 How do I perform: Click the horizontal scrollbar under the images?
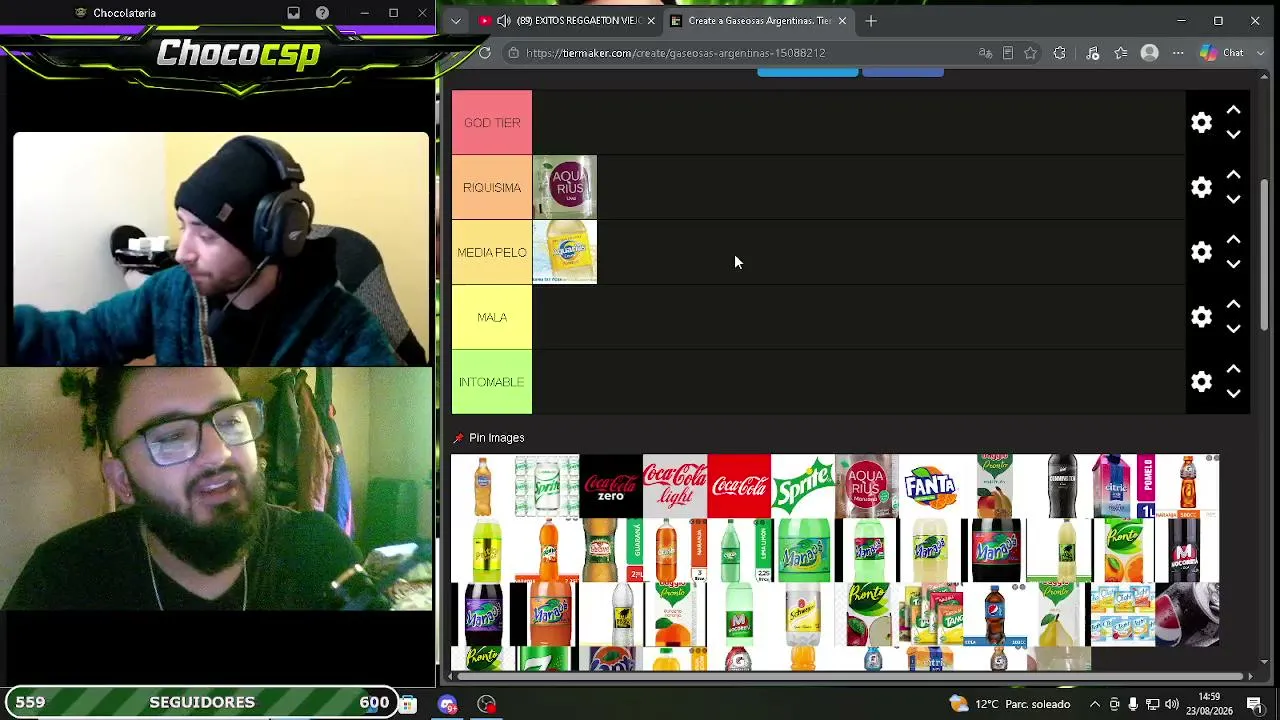point(850,677)
